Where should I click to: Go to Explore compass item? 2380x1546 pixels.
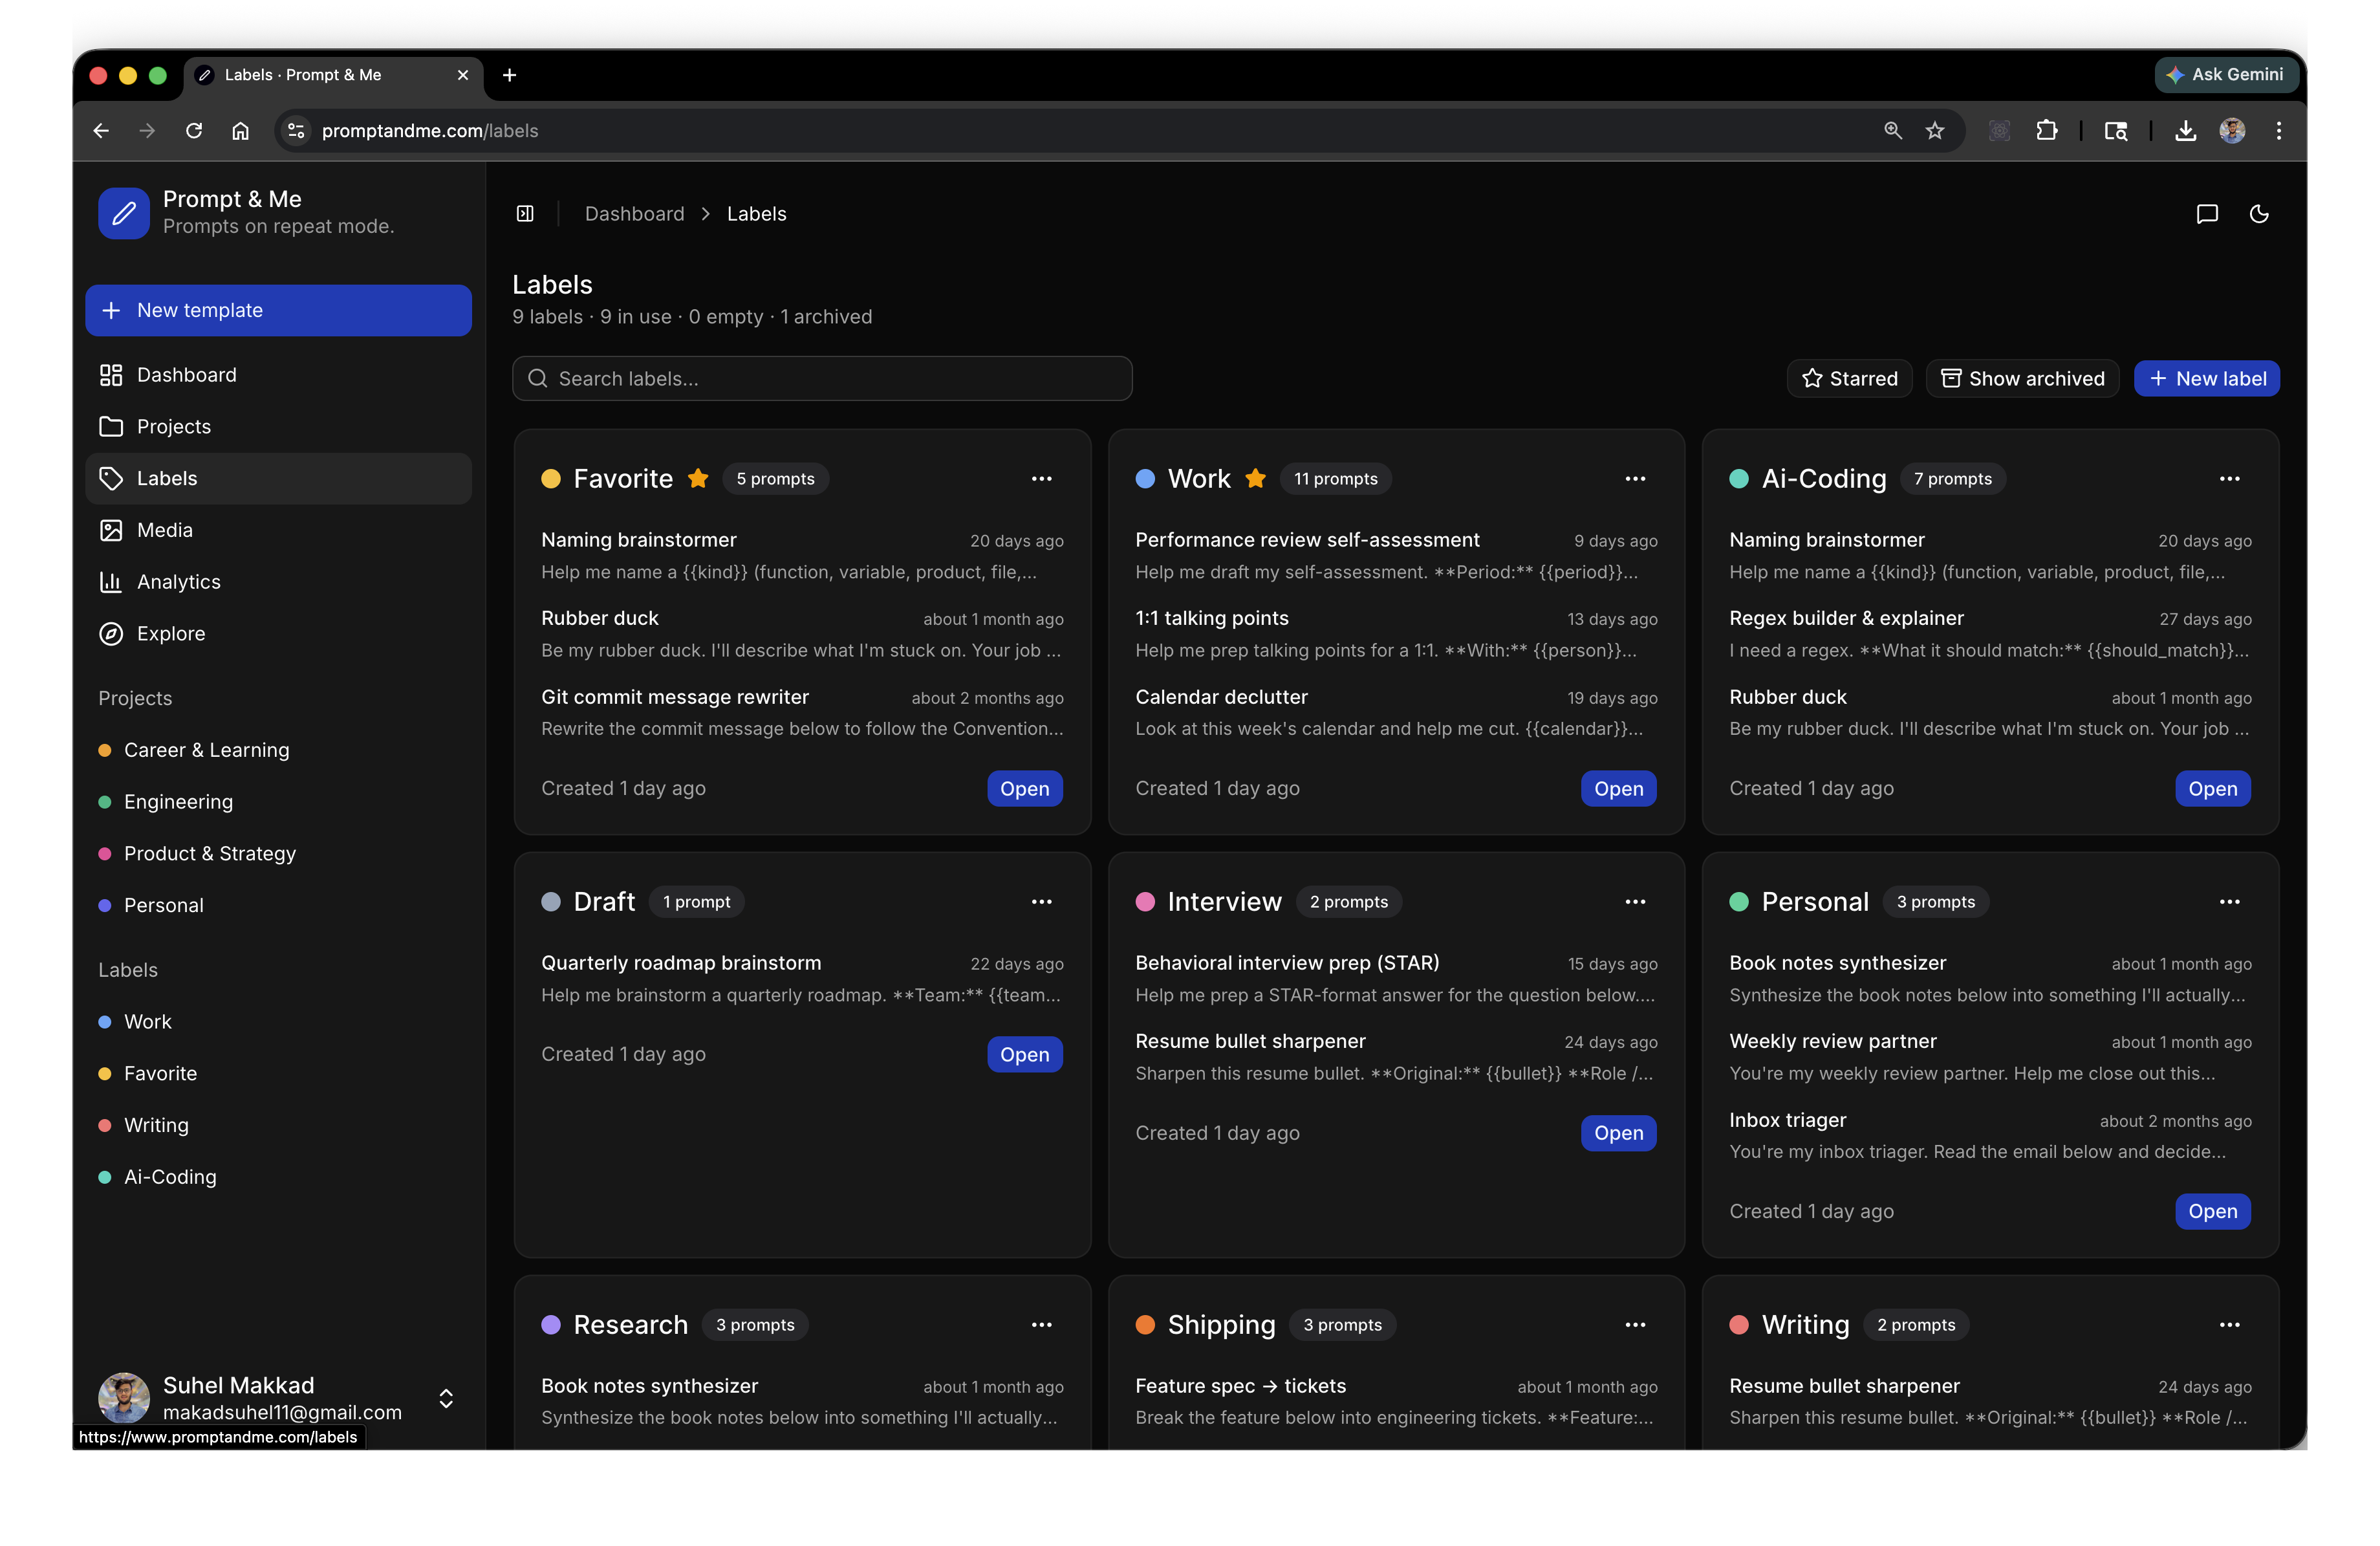click(170, 634)
